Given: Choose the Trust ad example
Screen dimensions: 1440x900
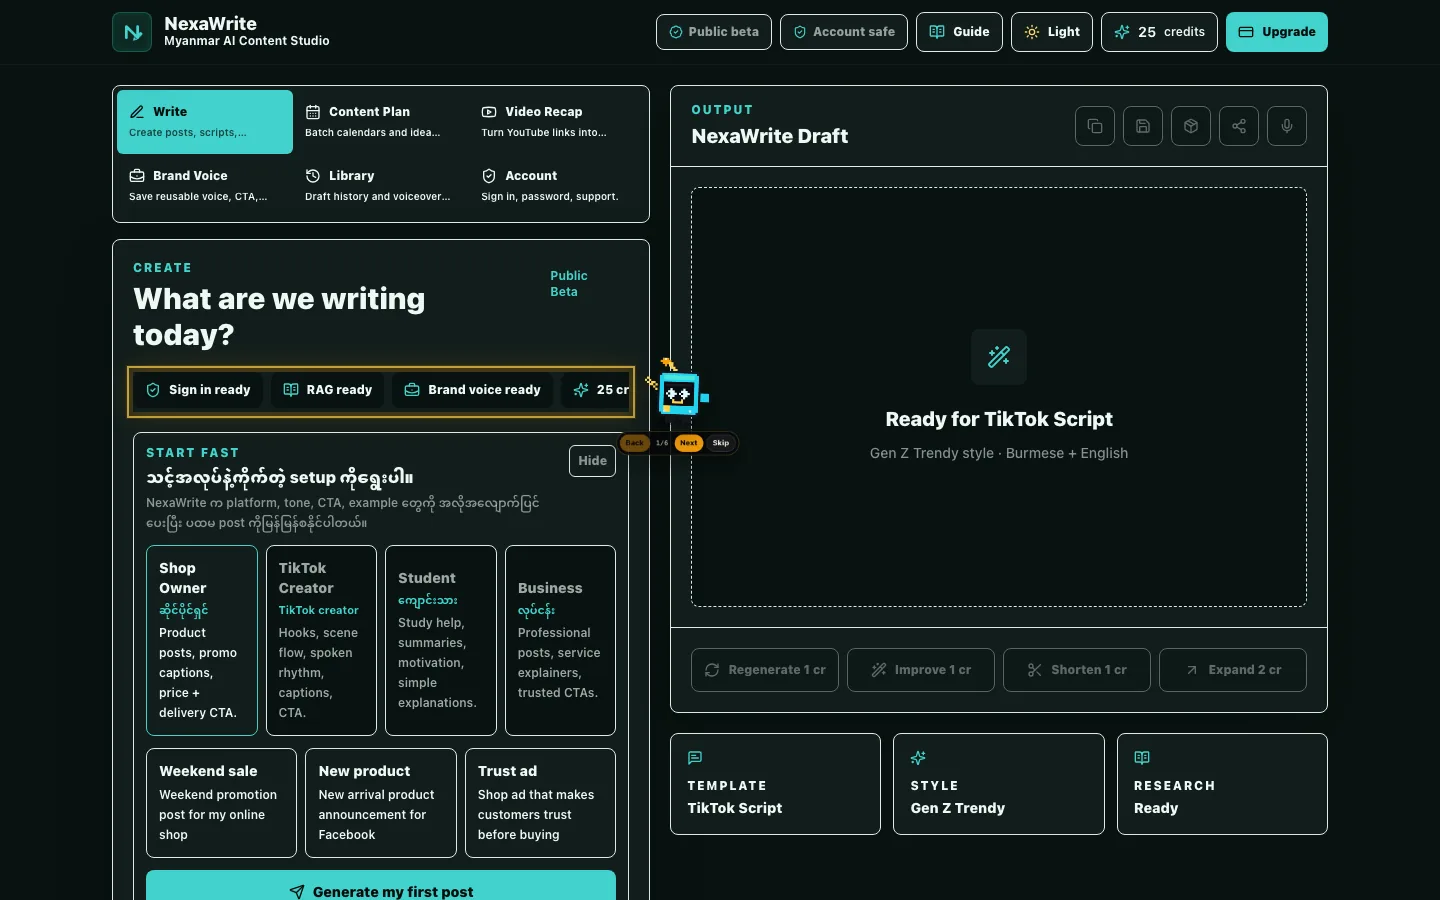Looking at the screenshot, I should tap(540, 803).
